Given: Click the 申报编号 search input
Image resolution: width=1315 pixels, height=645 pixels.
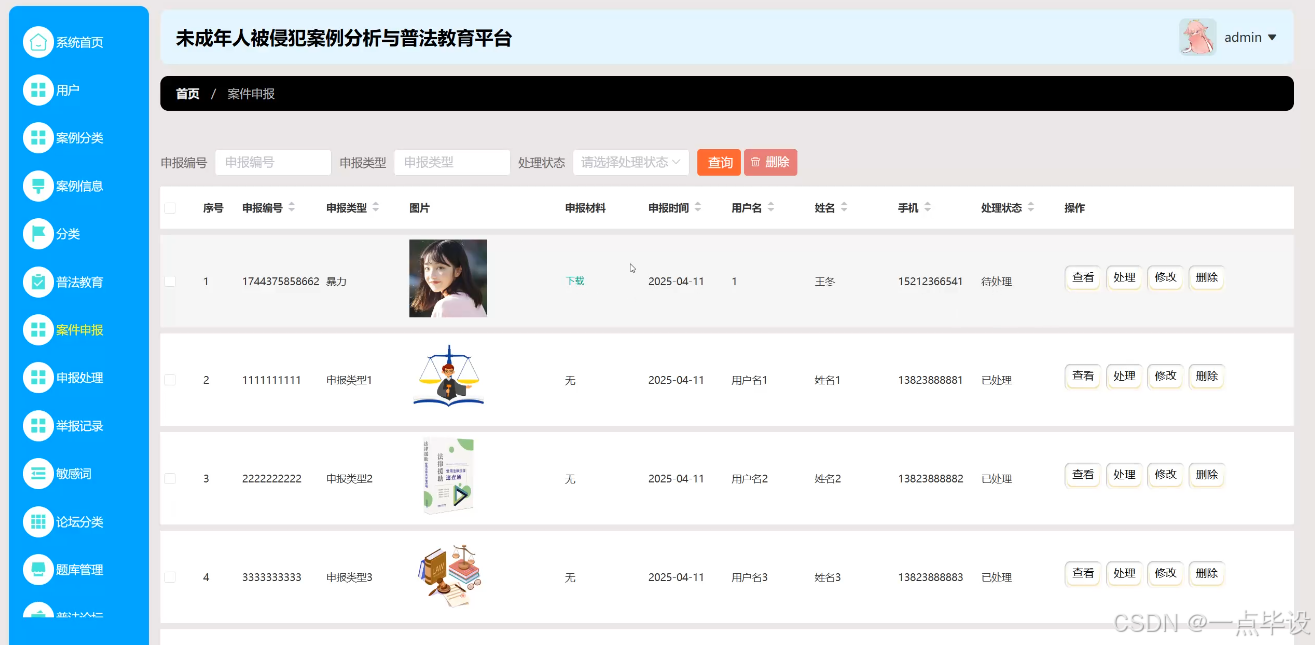Looking at the screenshot, I should (x=273, y=162).
